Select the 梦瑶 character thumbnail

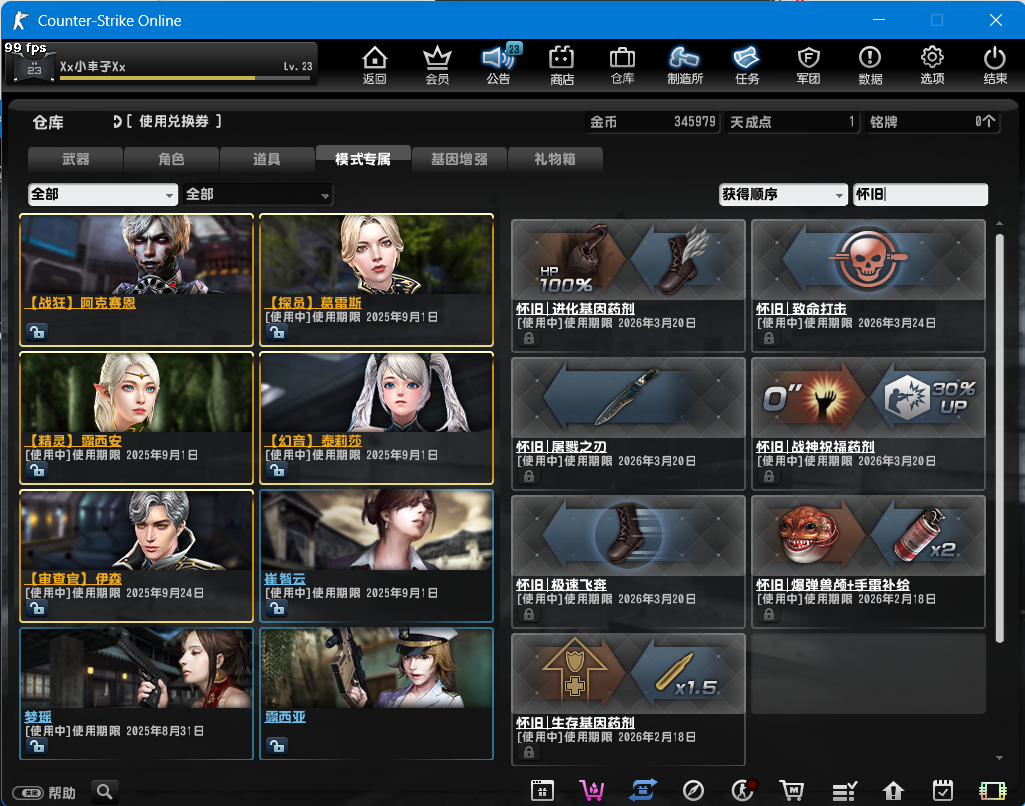tap(137, 668)
